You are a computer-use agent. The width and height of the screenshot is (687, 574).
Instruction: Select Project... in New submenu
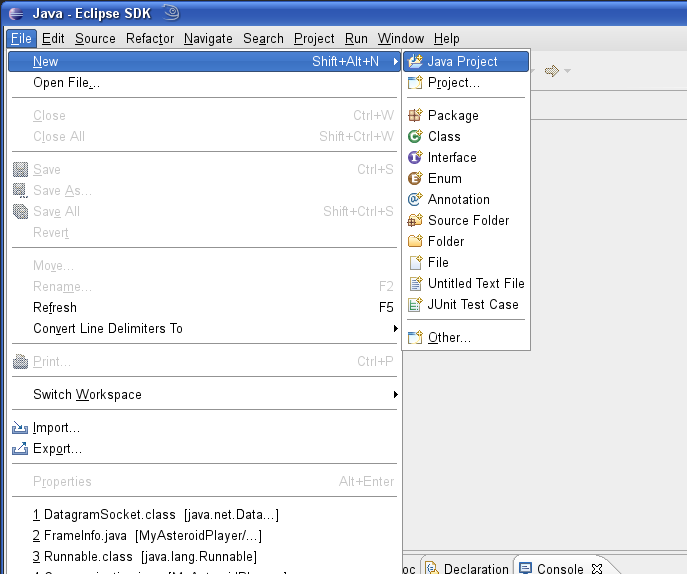pos(466,82)
